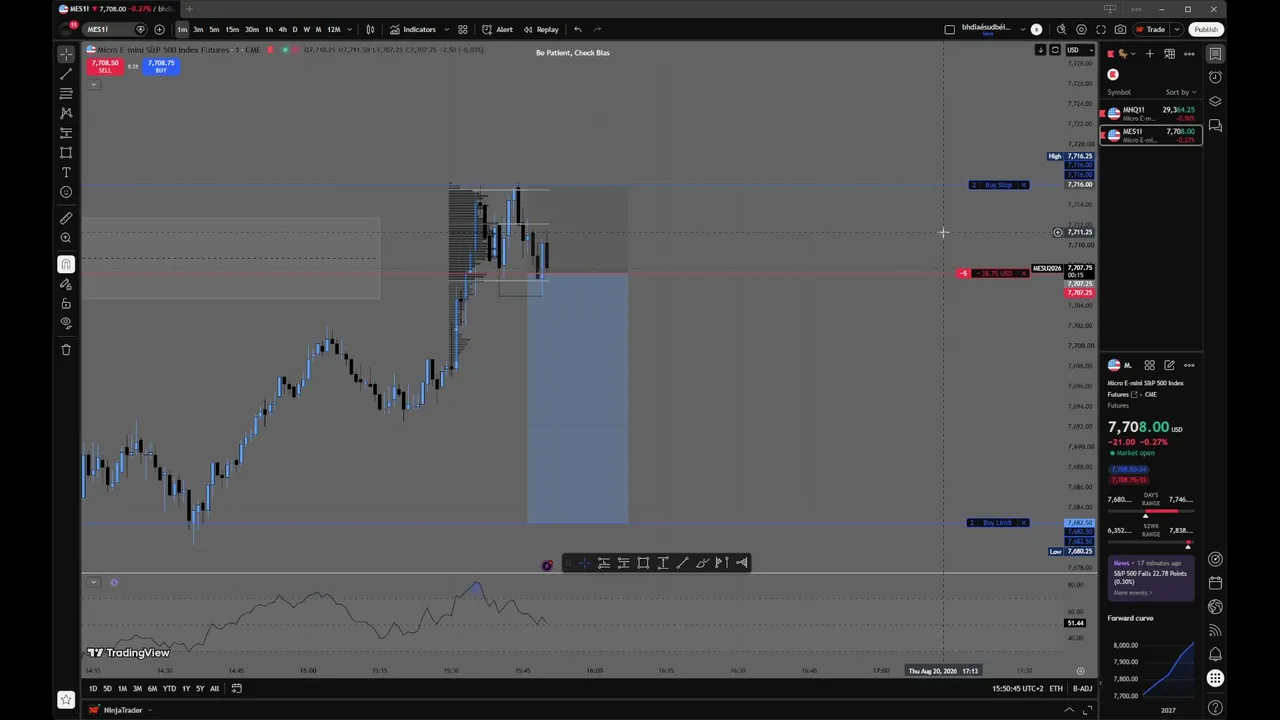This screenshot has height=720, width=1280.
Task: Switch to the 1h timeframe
Action: pyautogui.click(x=268, y=29)
